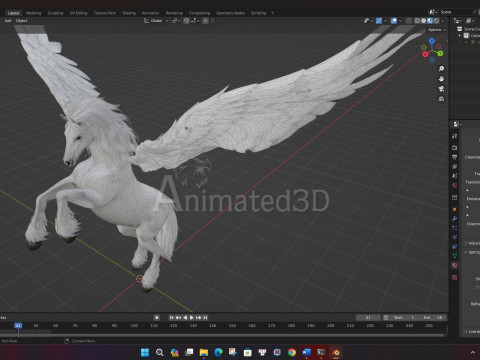Screen dimensions: 480x360
Task: Open the viewport shading options dropdown
Action: pyautogui.click(x=443, y=21)
